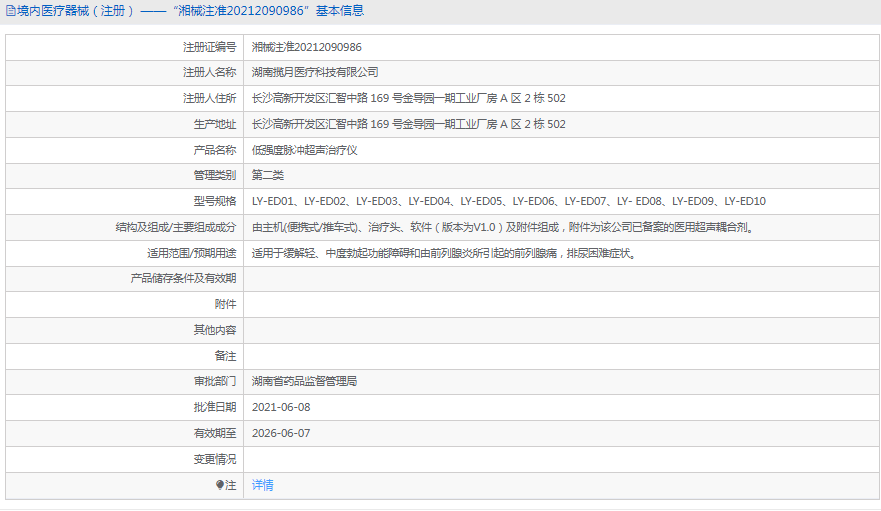Click the 管理类别 label
The width and height of the screenshot is (881, 511).
tap(215, 175)
